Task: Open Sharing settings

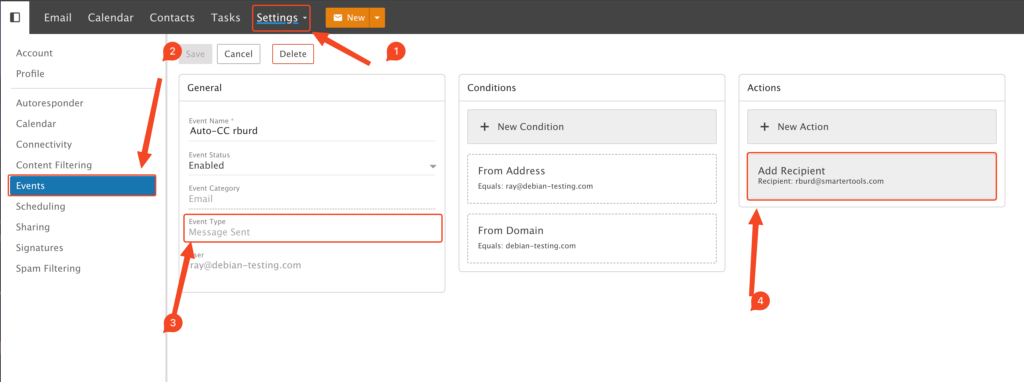Action: tap(33, 227)
